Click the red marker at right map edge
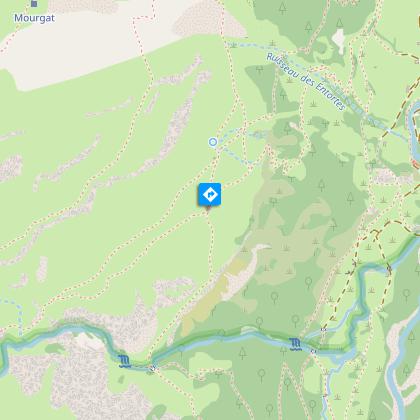Viewport: 420px width, 420px height. pos(416,164)
